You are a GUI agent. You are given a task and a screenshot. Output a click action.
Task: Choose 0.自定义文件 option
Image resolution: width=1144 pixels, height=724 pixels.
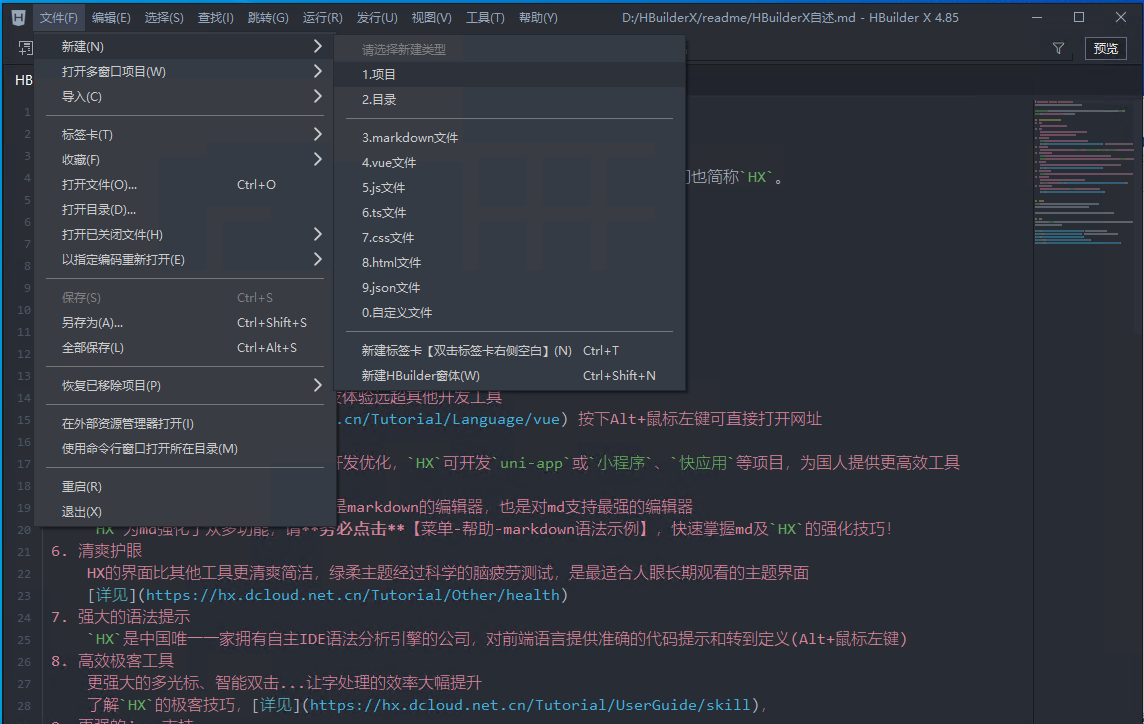(396, 313)
